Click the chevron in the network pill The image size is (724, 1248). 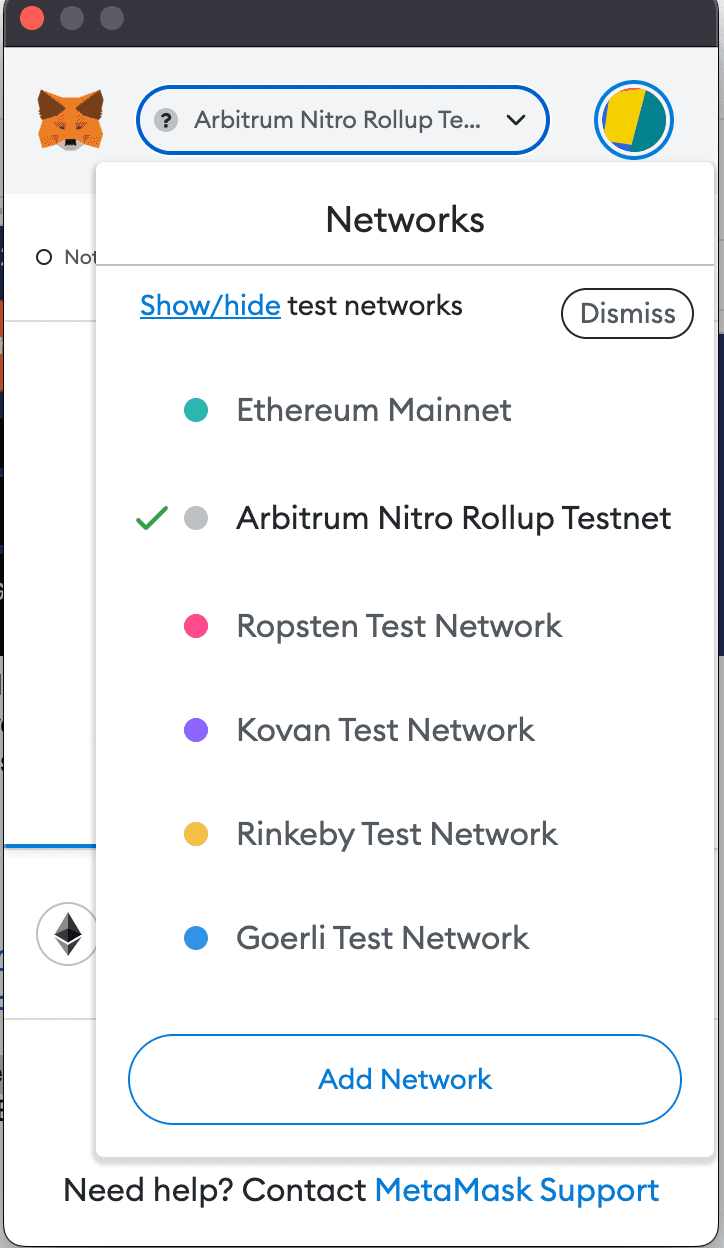tap(516, 120)
